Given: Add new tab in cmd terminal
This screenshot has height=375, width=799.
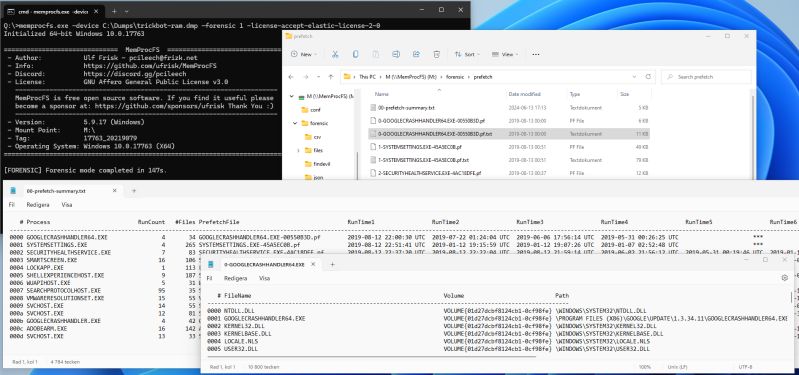Looking at the screenshot, I should pos(114,11).
